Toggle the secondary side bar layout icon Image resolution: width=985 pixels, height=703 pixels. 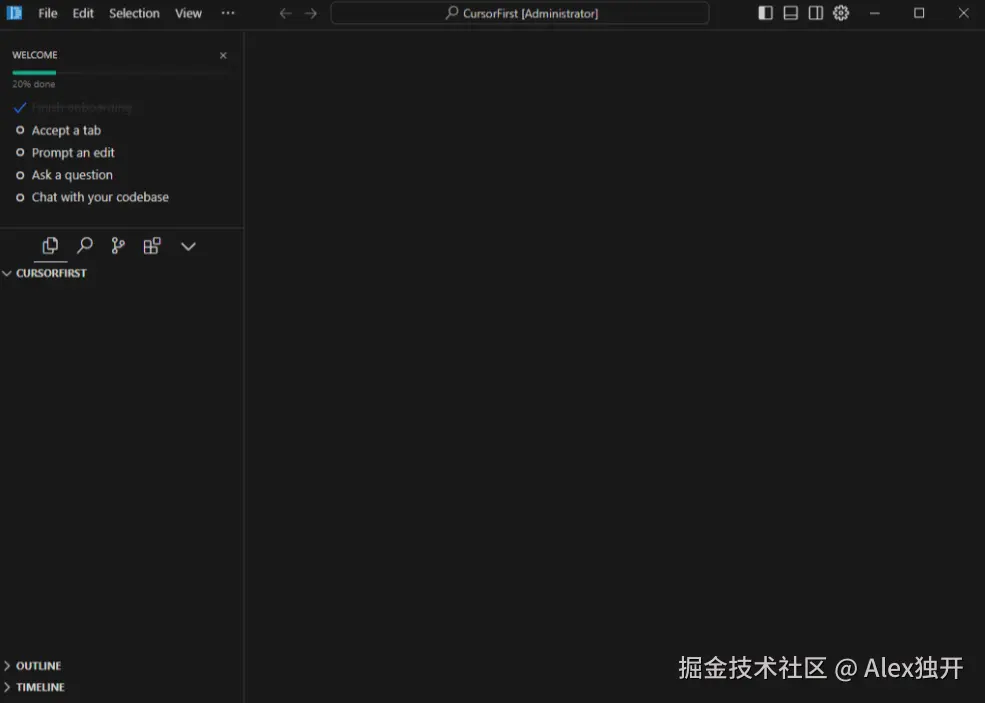click(x=815, y=13)
